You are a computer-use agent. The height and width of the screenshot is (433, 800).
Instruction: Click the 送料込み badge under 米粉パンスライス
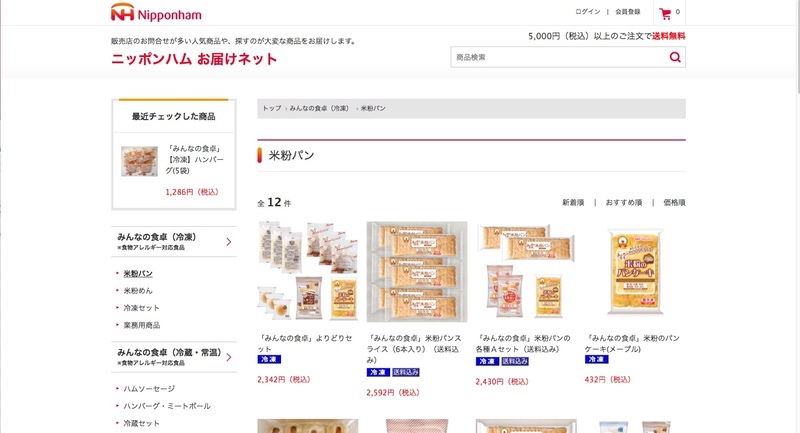point(406,372)
